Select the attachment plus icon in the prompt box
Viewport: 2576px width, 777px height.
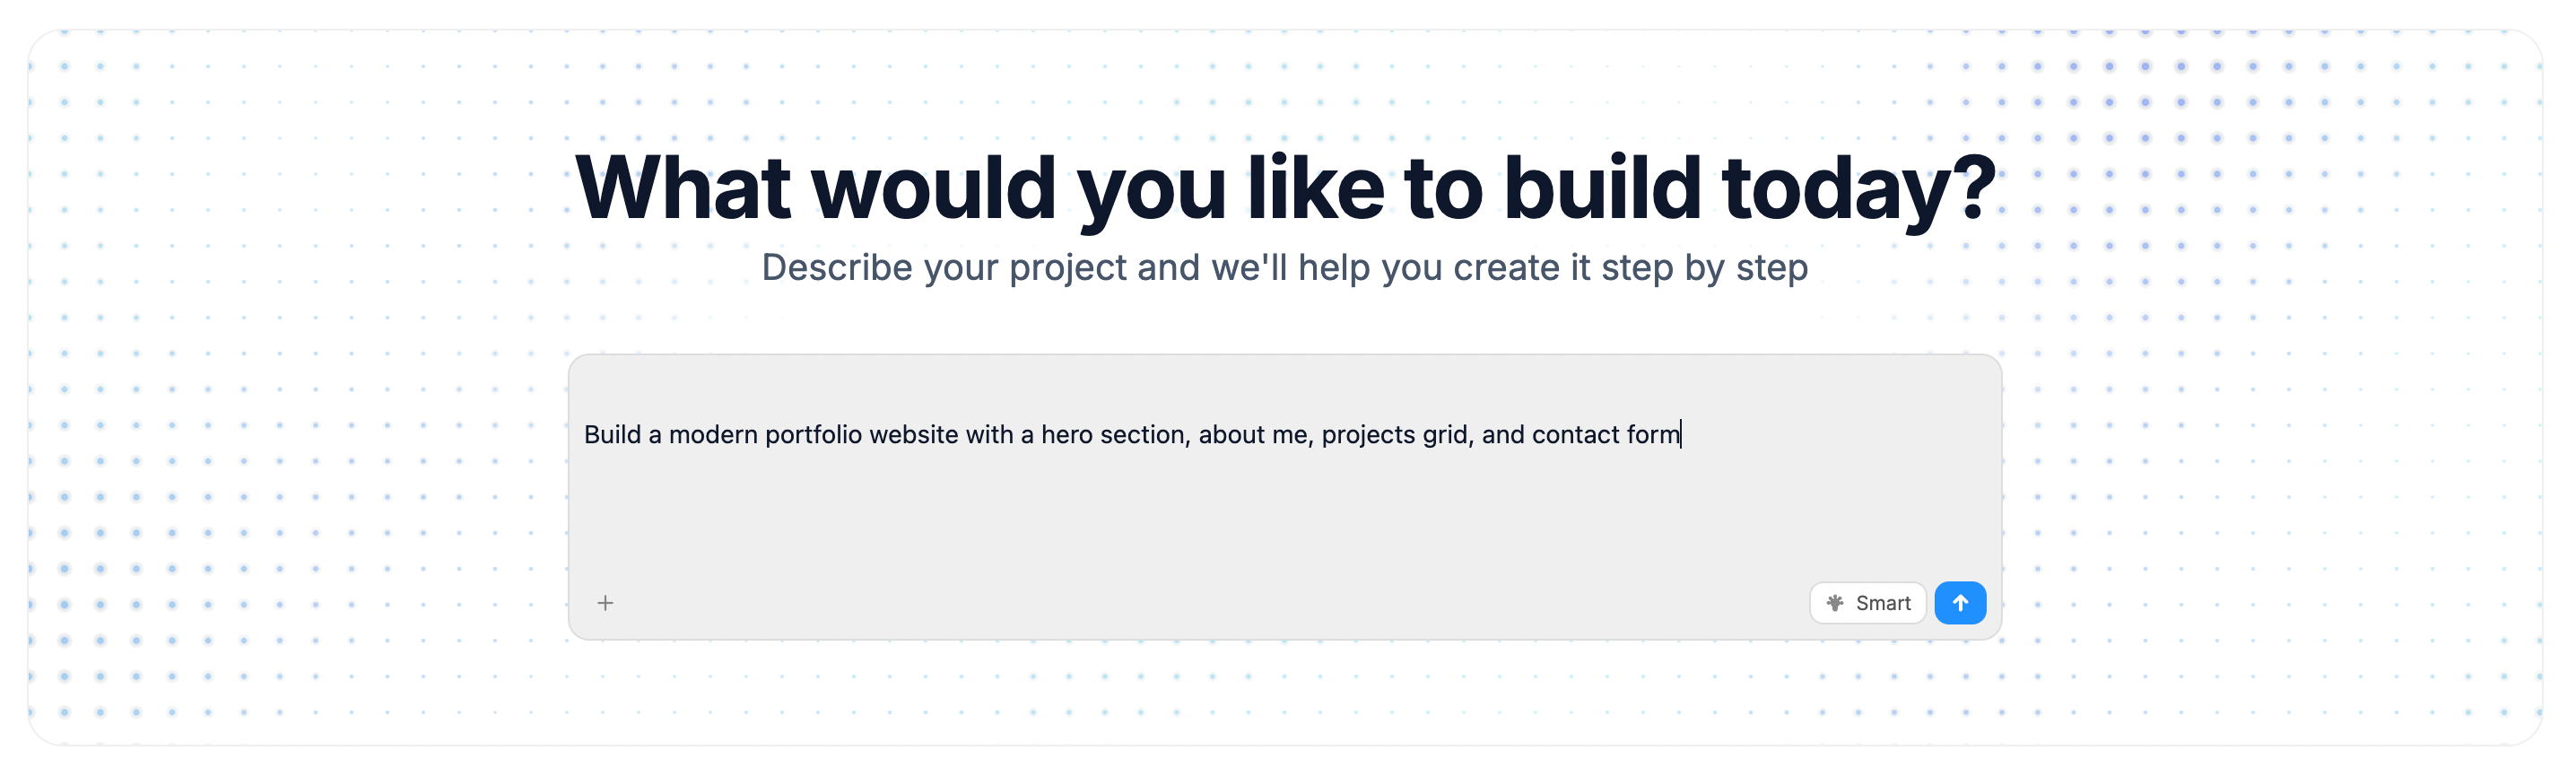click(x=606, y=603)
